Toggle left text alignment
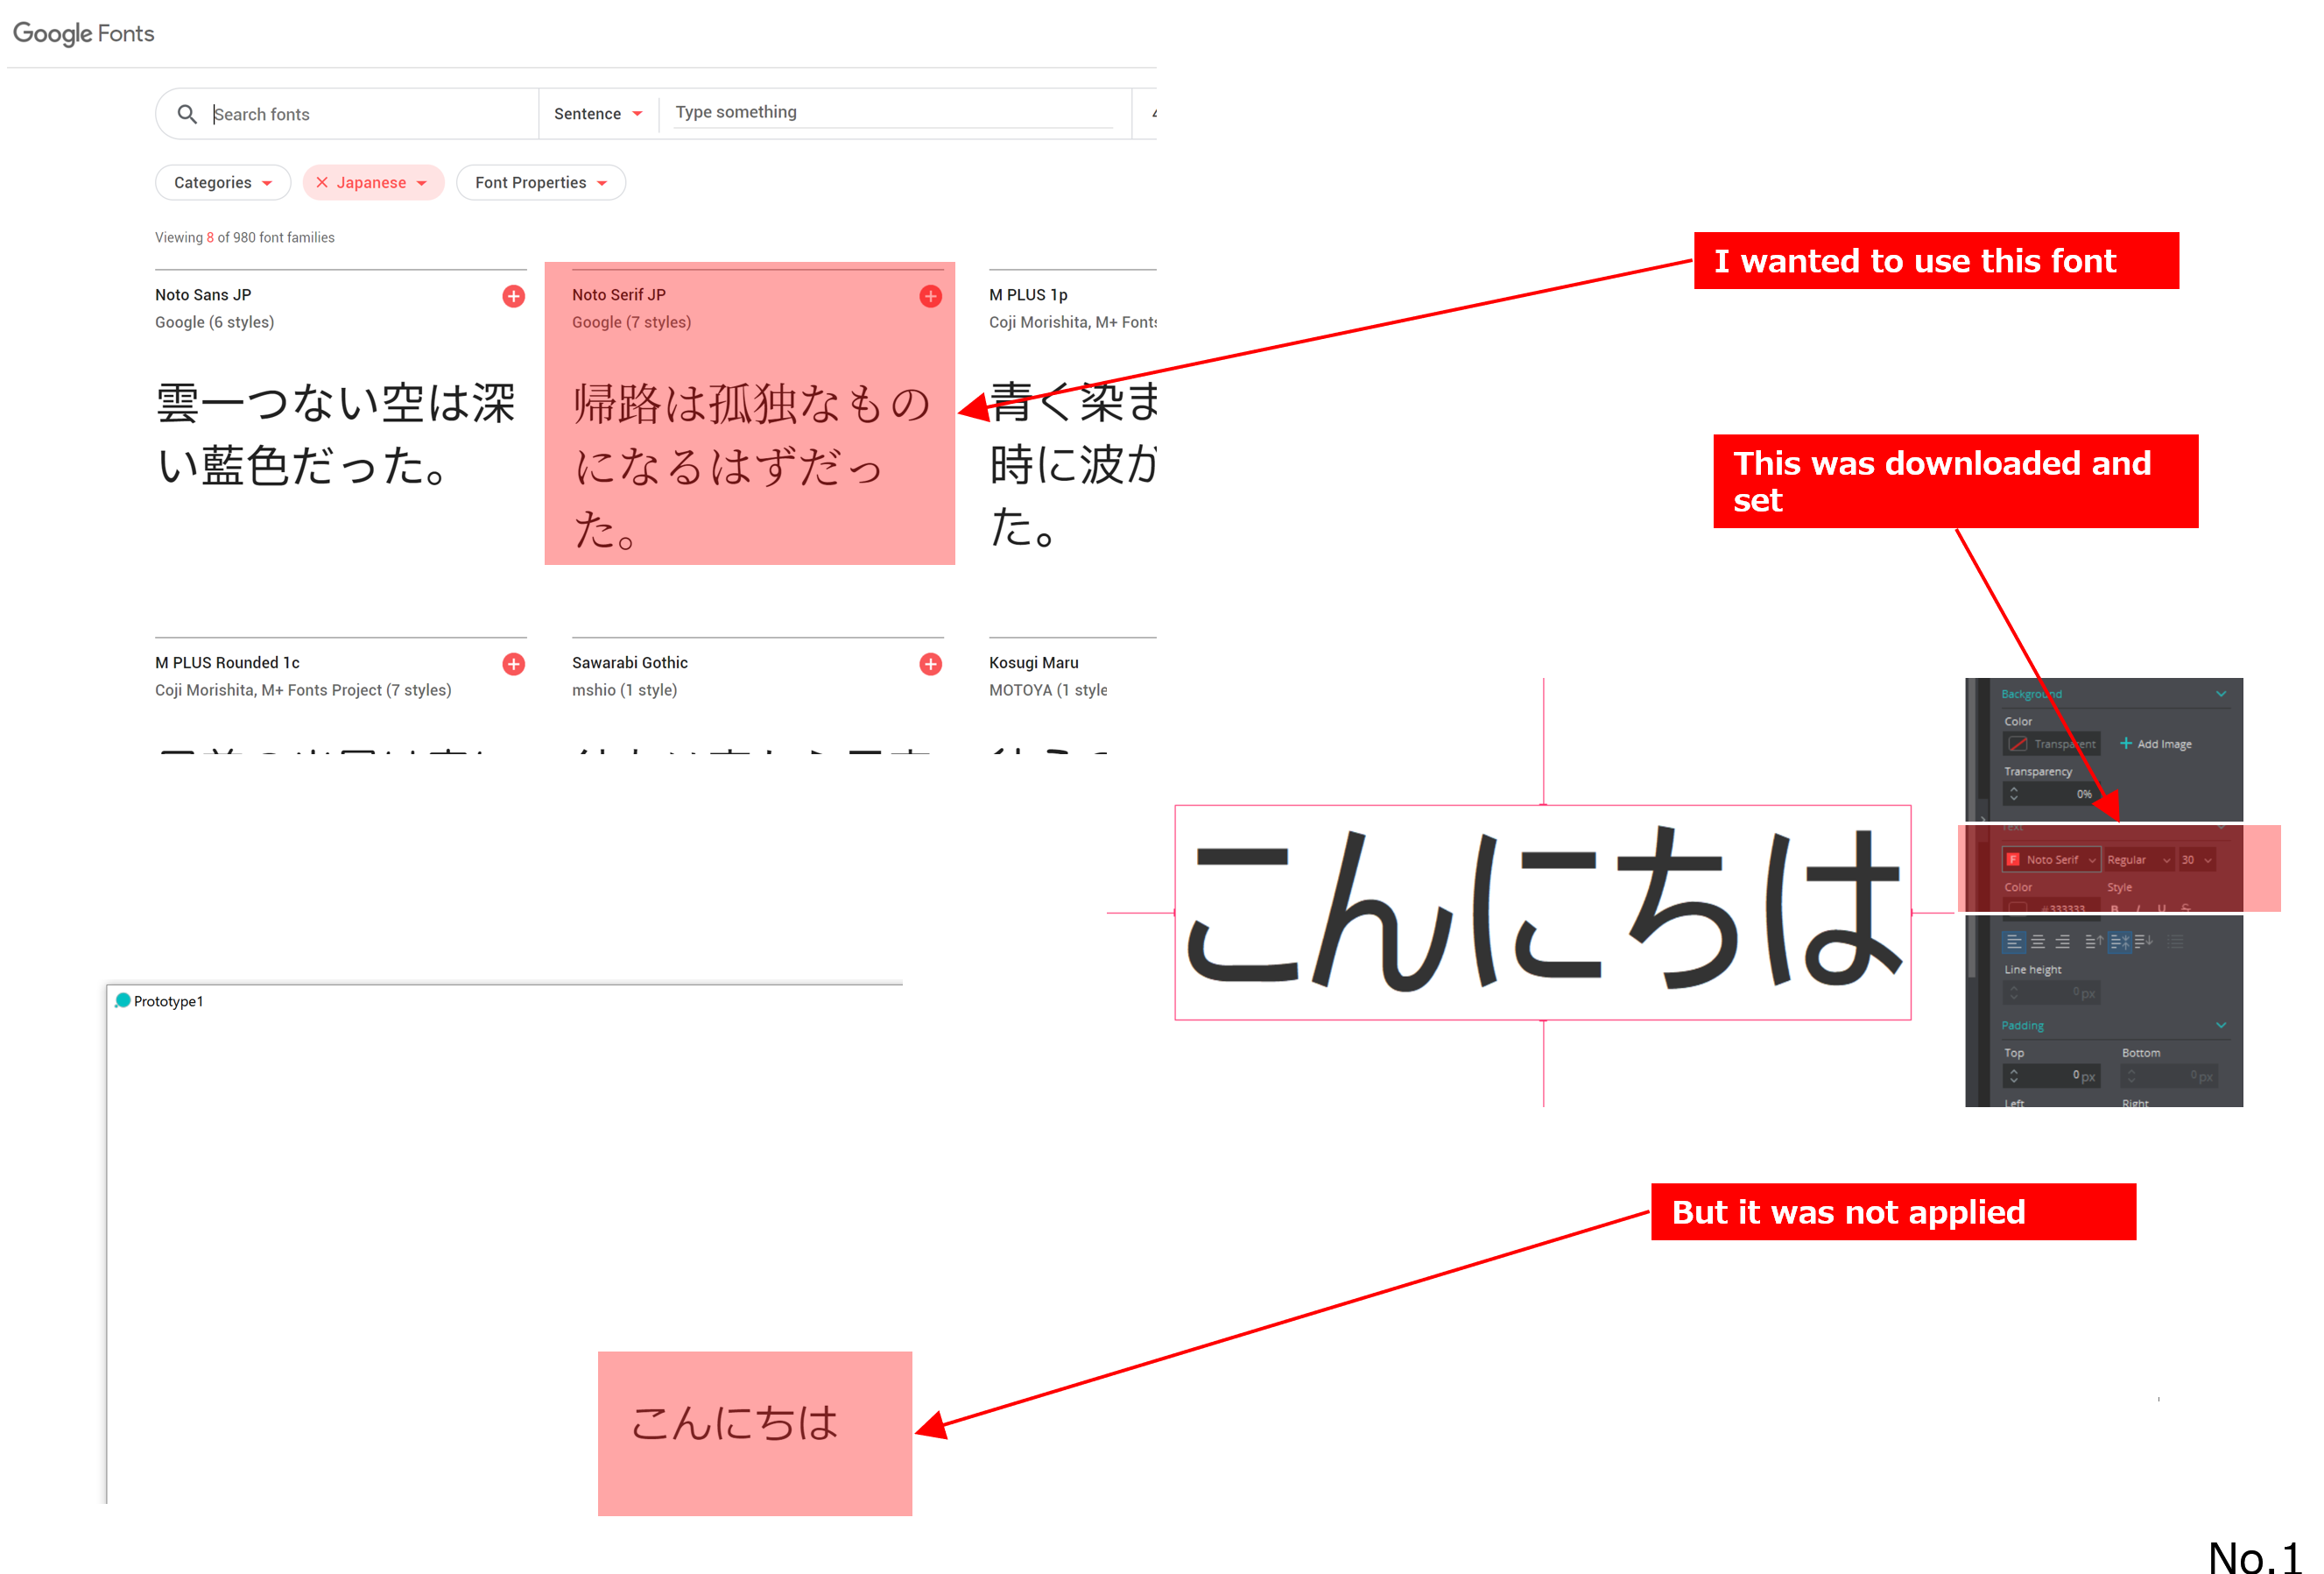The height and width of the screenshot is (1574, 2324). point(2014,941)
